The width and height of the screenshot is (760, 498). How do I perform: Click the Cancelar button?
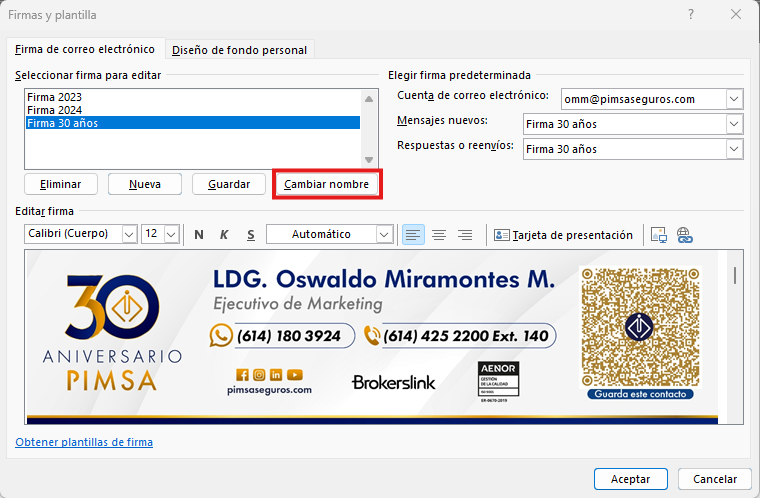715,479
